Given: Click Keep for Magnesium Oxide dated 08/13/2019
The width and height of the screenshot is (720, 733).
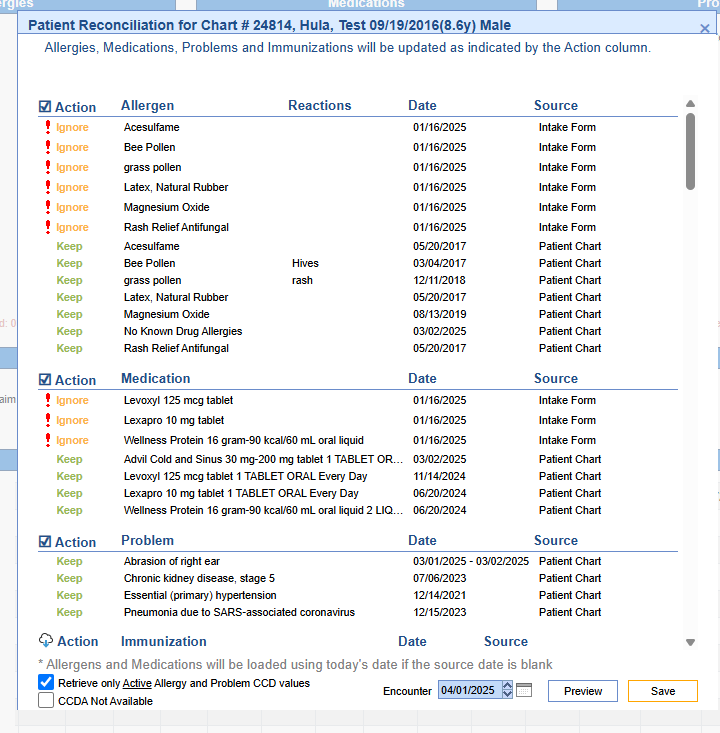Looking at the screenshot, I should tap(69, 314).
